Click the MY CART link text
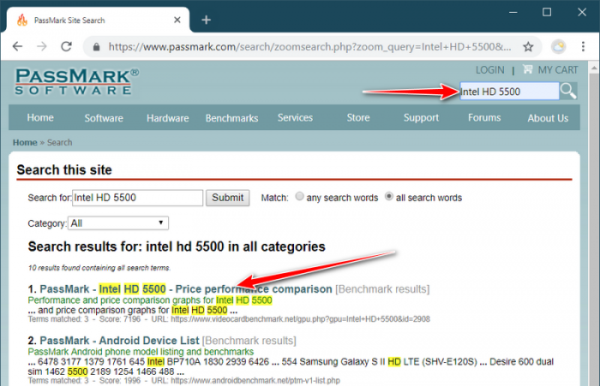The width and height of the screenshot is (600, 386). [558, 70]
